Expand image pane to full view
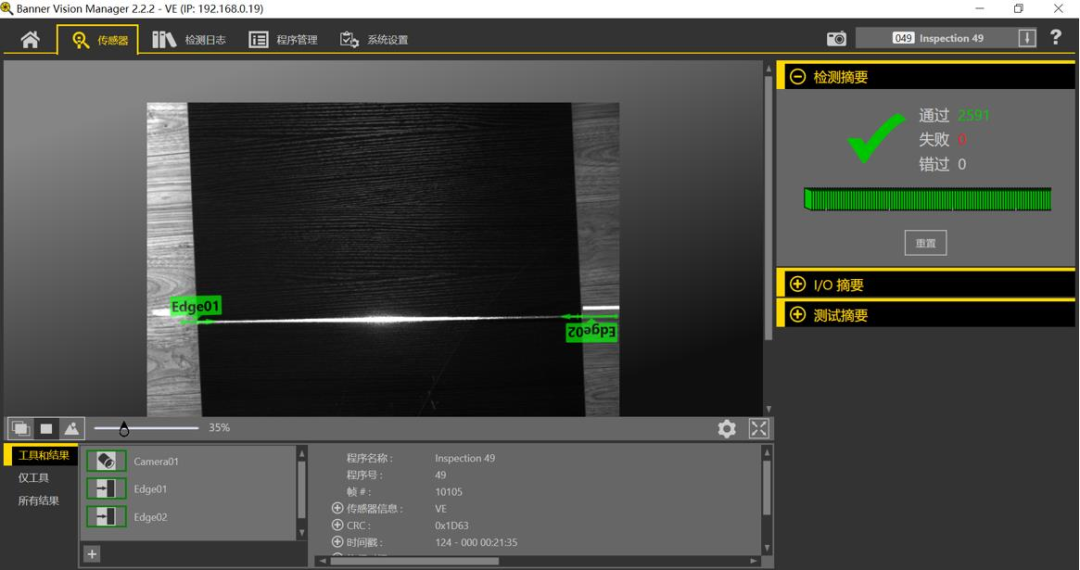Image resolution: width=1080 pixels, height=570 pixels. [759, 429]
